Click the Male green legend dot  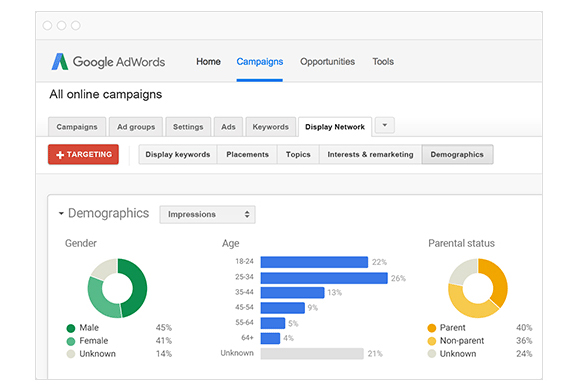pyautogui.click(x=71, y=328)
